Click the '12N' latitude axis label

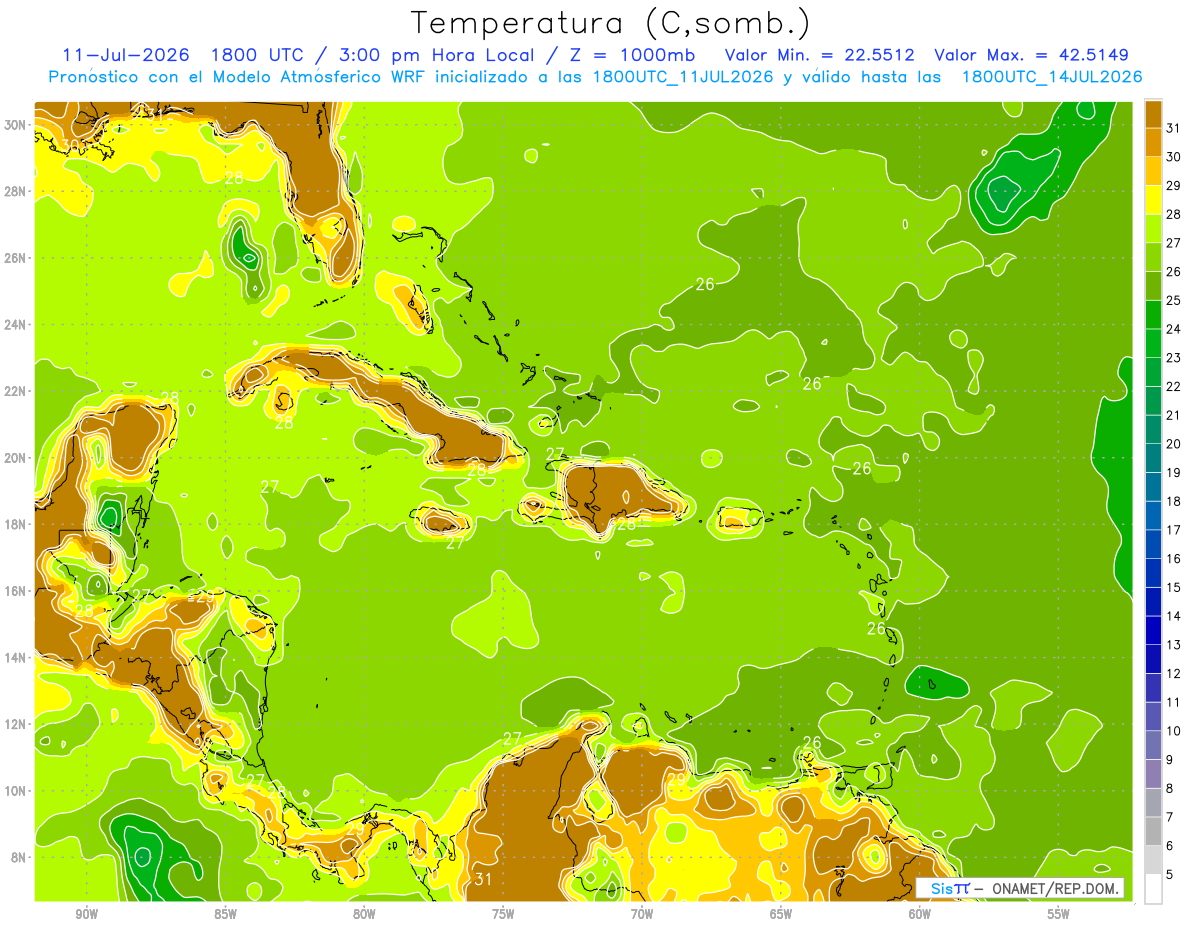(x=16, y=724)
